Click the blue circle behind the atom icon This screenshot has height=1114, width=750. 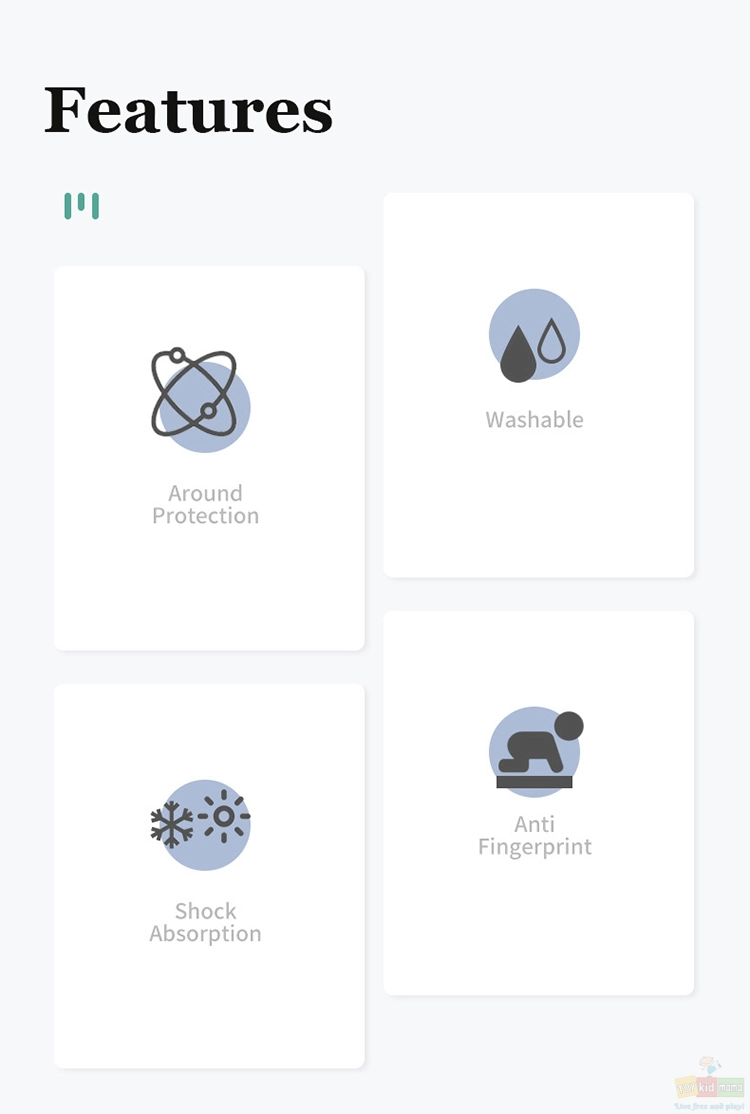tap(205, 407)
